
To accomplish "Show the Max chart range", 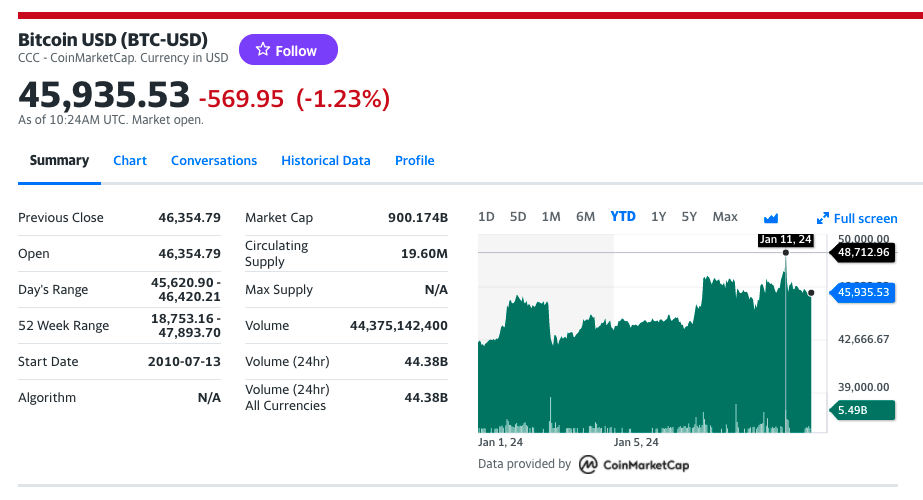I will [x=725, y=217].
